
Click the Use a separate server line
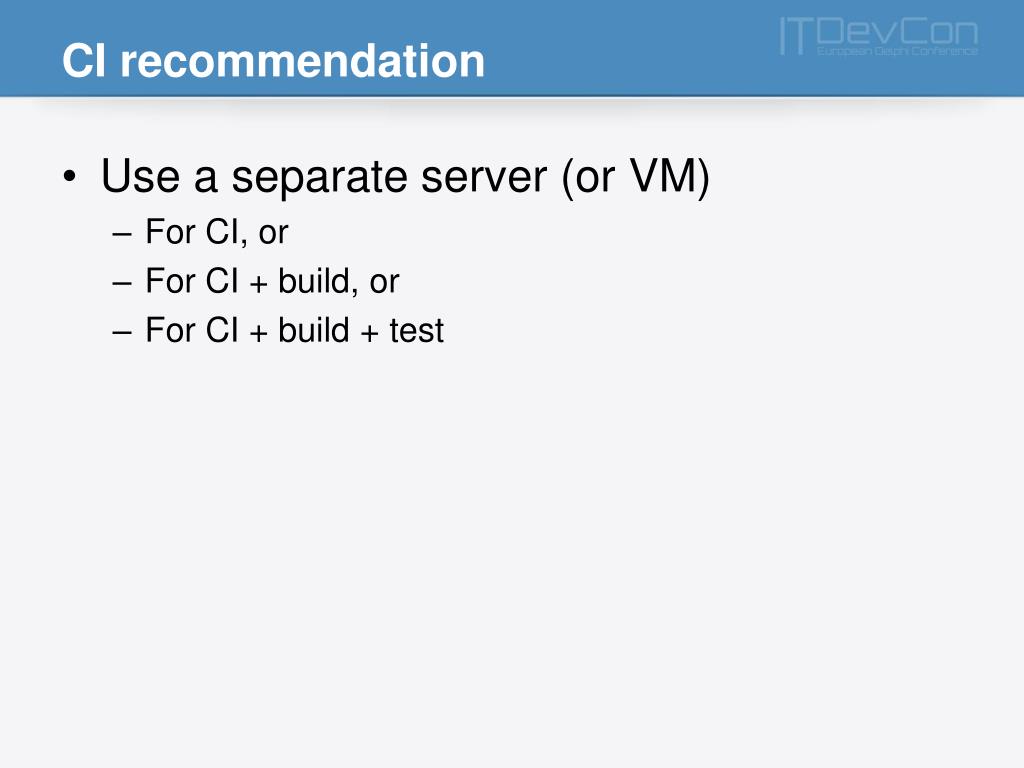(405, 177)
